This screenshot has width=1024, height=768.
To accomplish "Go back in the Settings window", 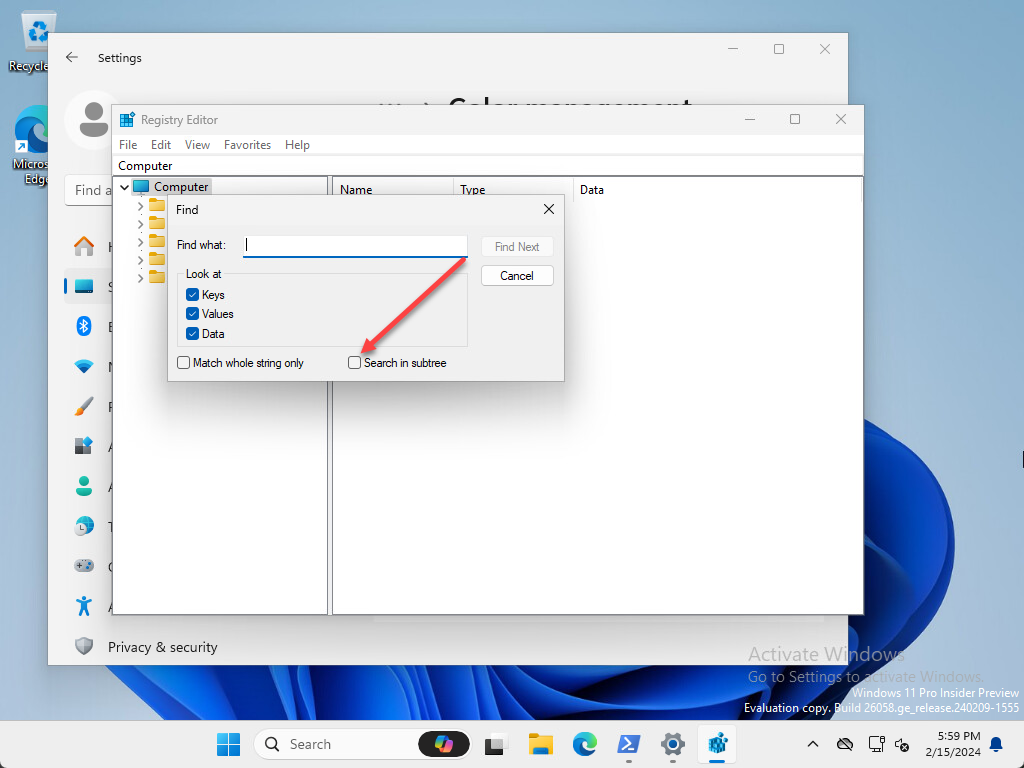I will pyautogui.click(x=72, y=57).
